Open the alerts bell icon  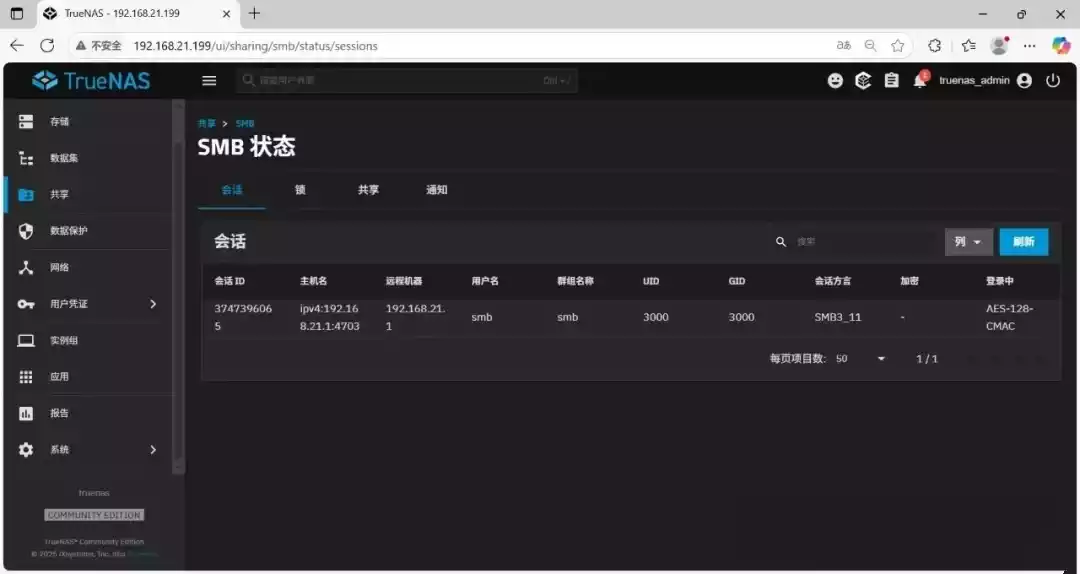920,80
